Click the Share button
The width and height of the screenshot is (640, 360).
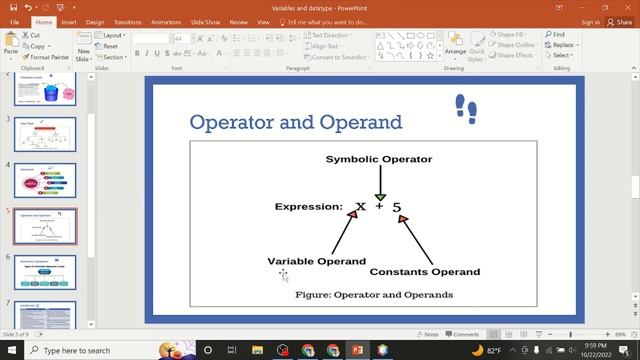coord(620,22)
